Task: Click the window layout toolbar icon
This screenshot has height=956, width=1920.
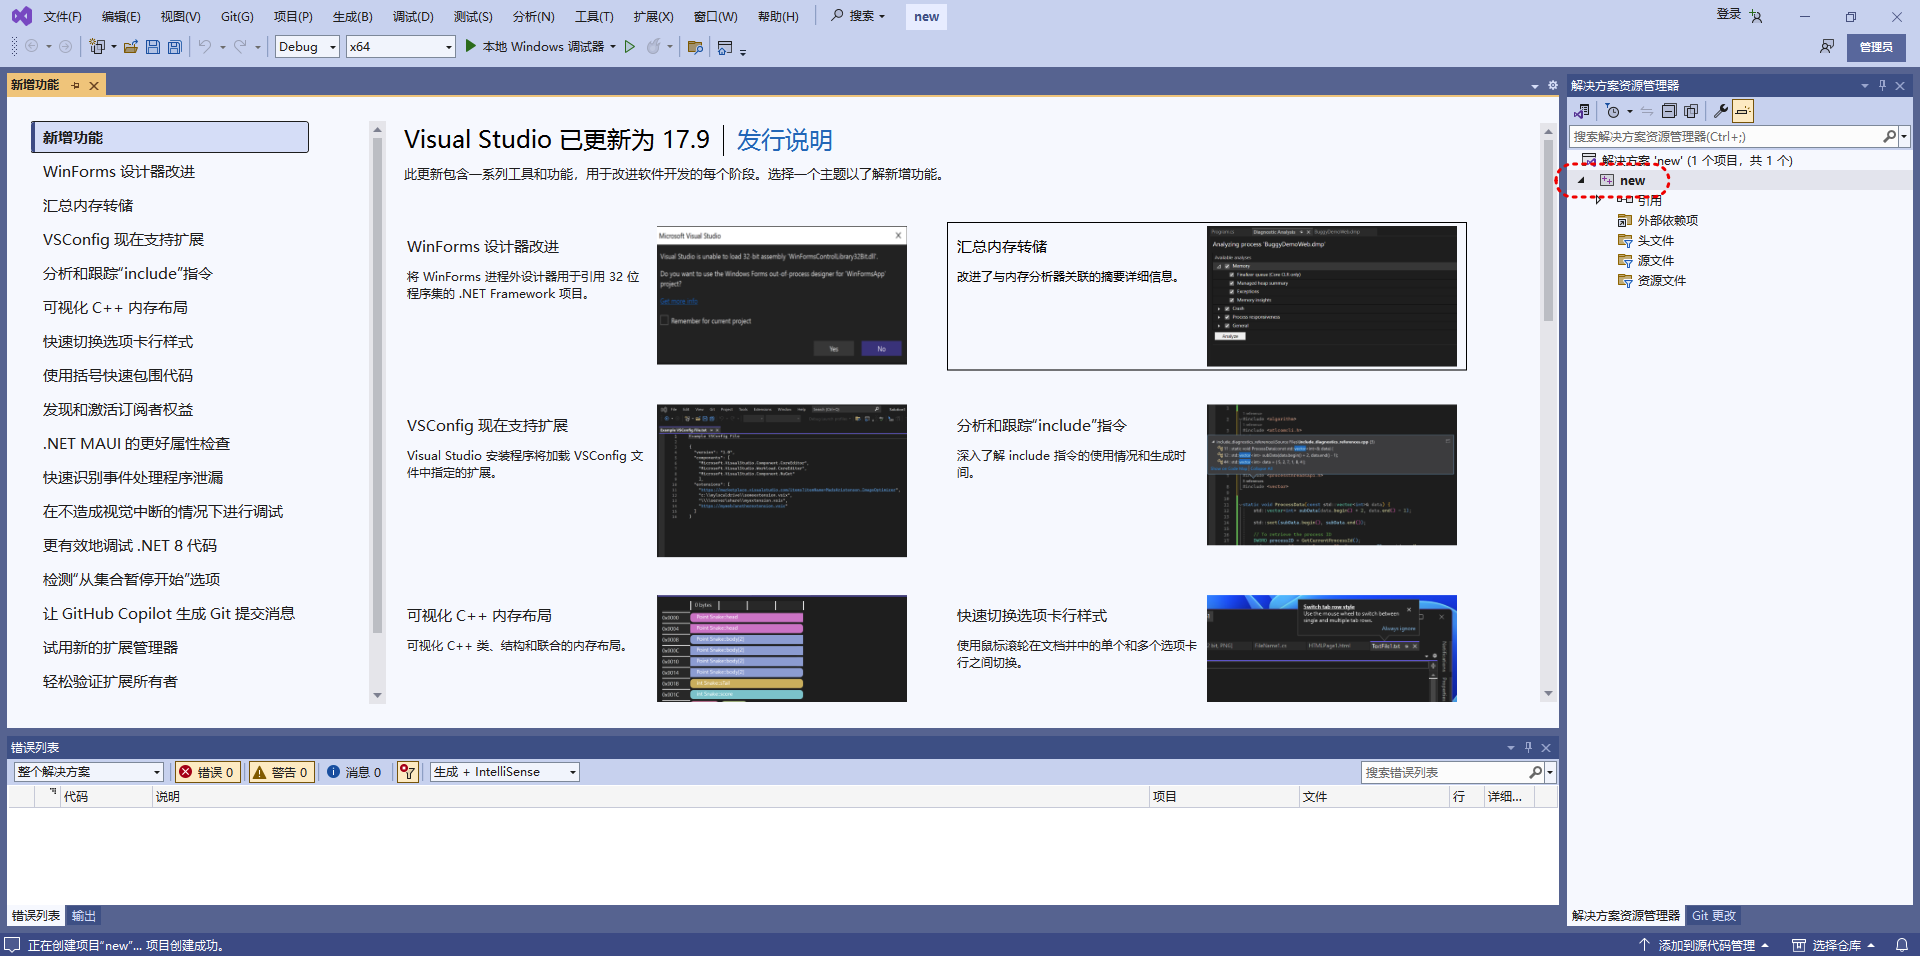Action: pyautogui.click(x=726, y=47)
